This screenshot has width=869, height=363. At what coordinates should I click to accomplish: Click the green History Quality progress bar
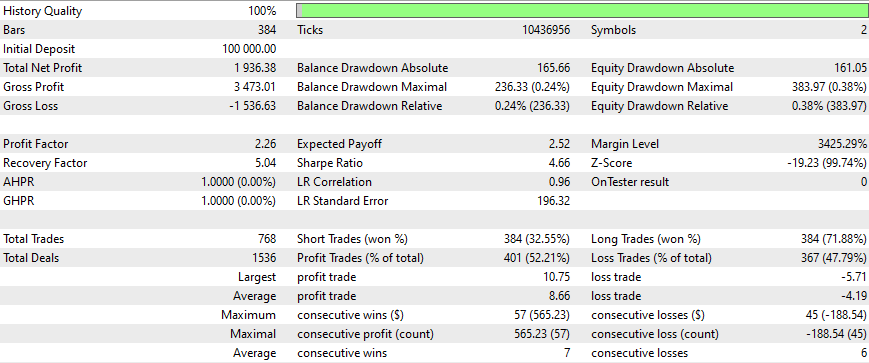click(582, 11)
